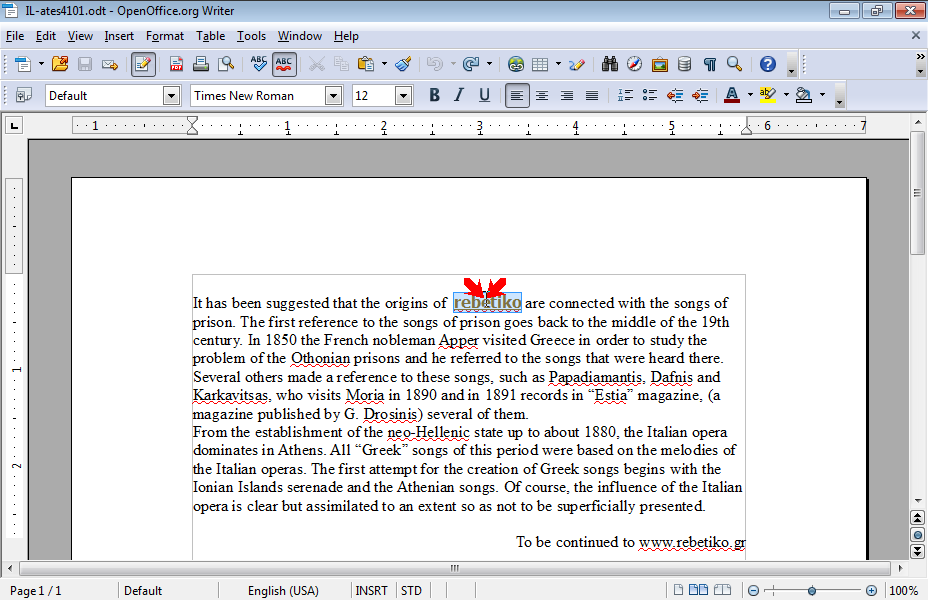The width and height of the screenshot is (928, 600).
Task: Open Highlighting color dropdown arrow
Action: (786, 95)
